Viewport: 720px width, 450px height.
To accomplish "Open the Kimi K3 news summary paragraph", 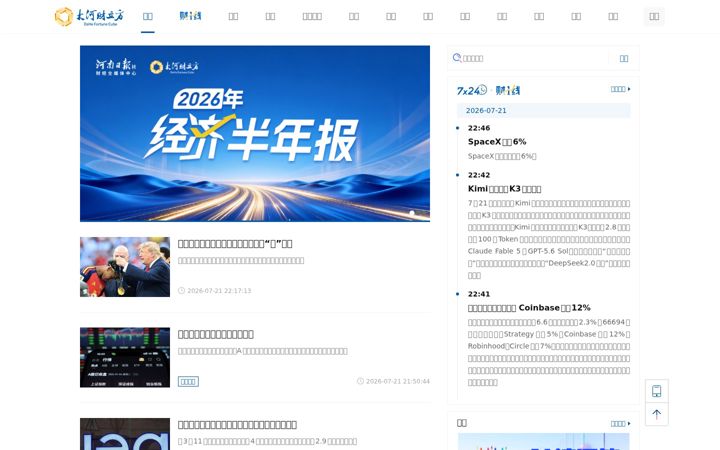I will 549,239.
